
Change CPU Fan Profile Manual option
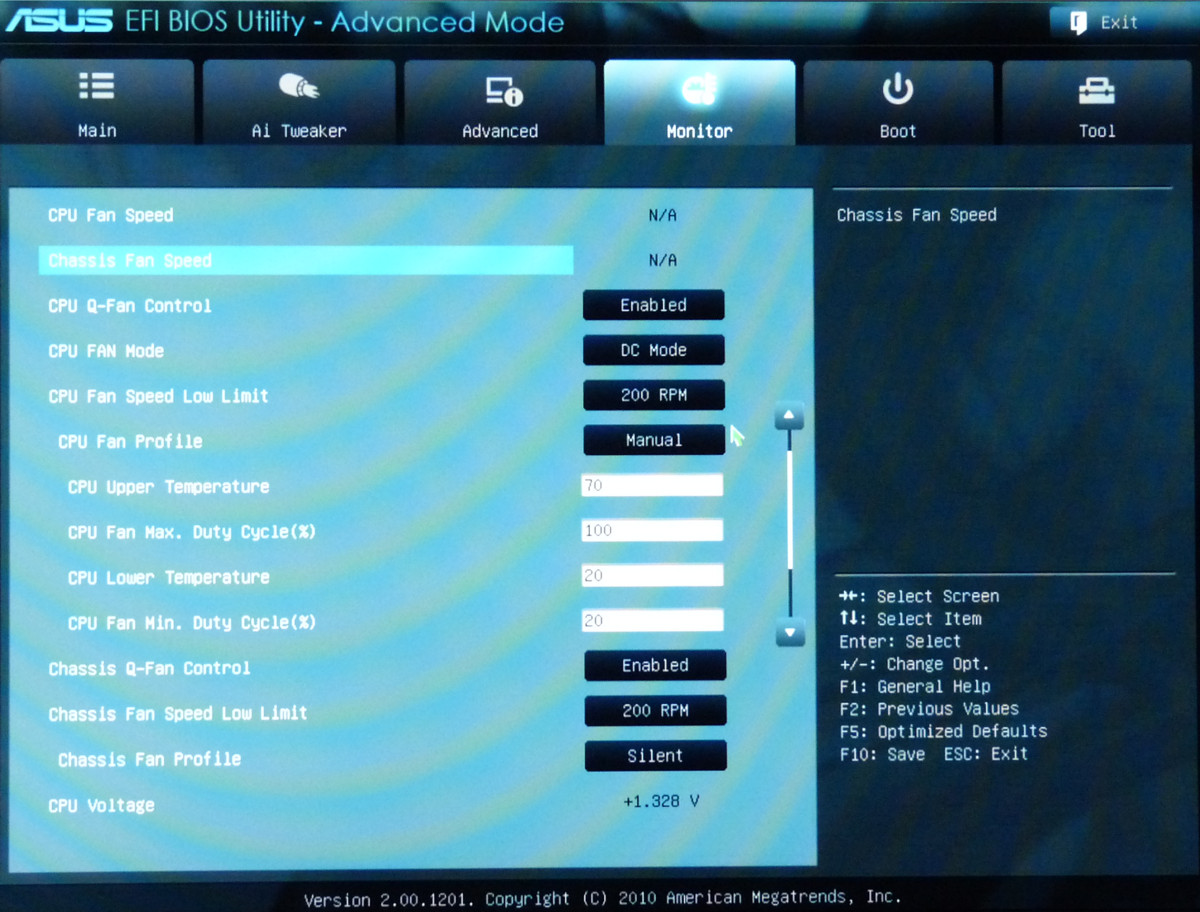point(654,440)
